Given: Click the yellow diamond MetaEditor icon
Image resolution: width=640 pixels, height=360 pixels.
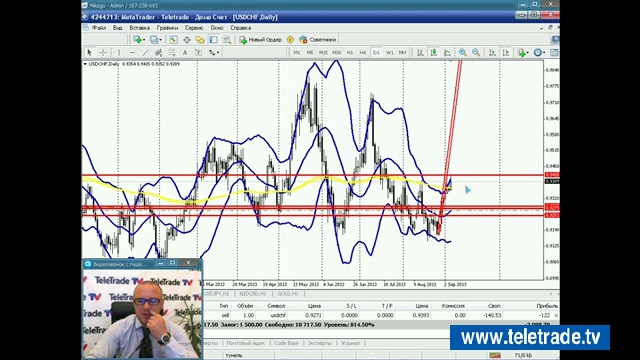Looking at the screenshot, I should pos(290,40).
